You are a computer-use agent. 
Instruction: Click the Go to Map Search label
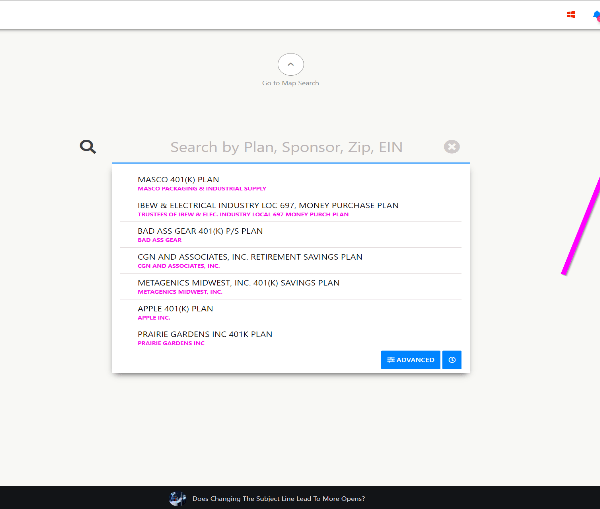[290, 83]
